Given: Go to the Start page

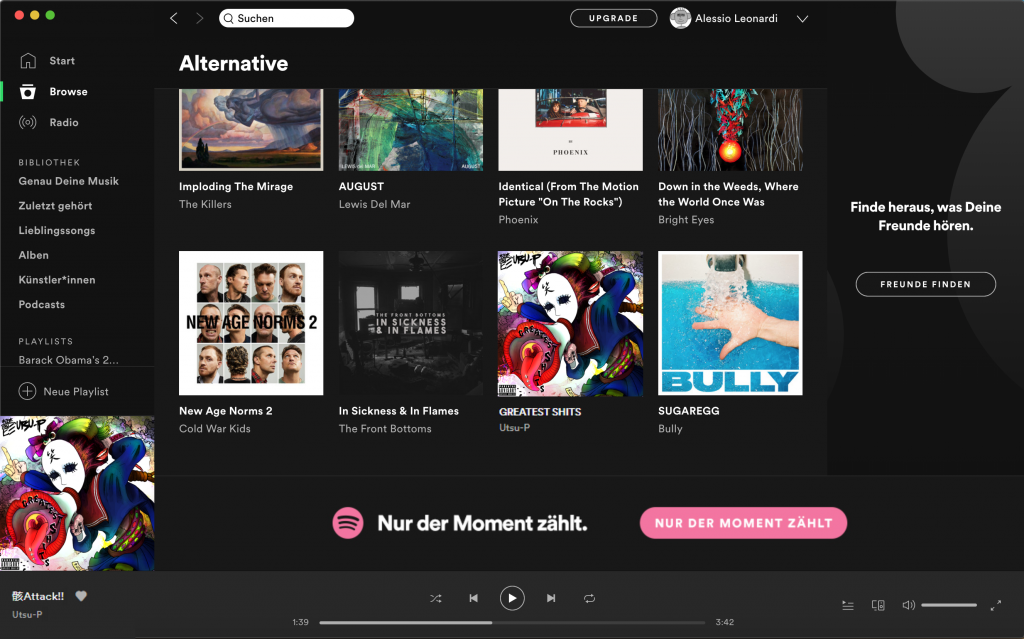Looking at the screenshot, I should (x=61, y=61).
